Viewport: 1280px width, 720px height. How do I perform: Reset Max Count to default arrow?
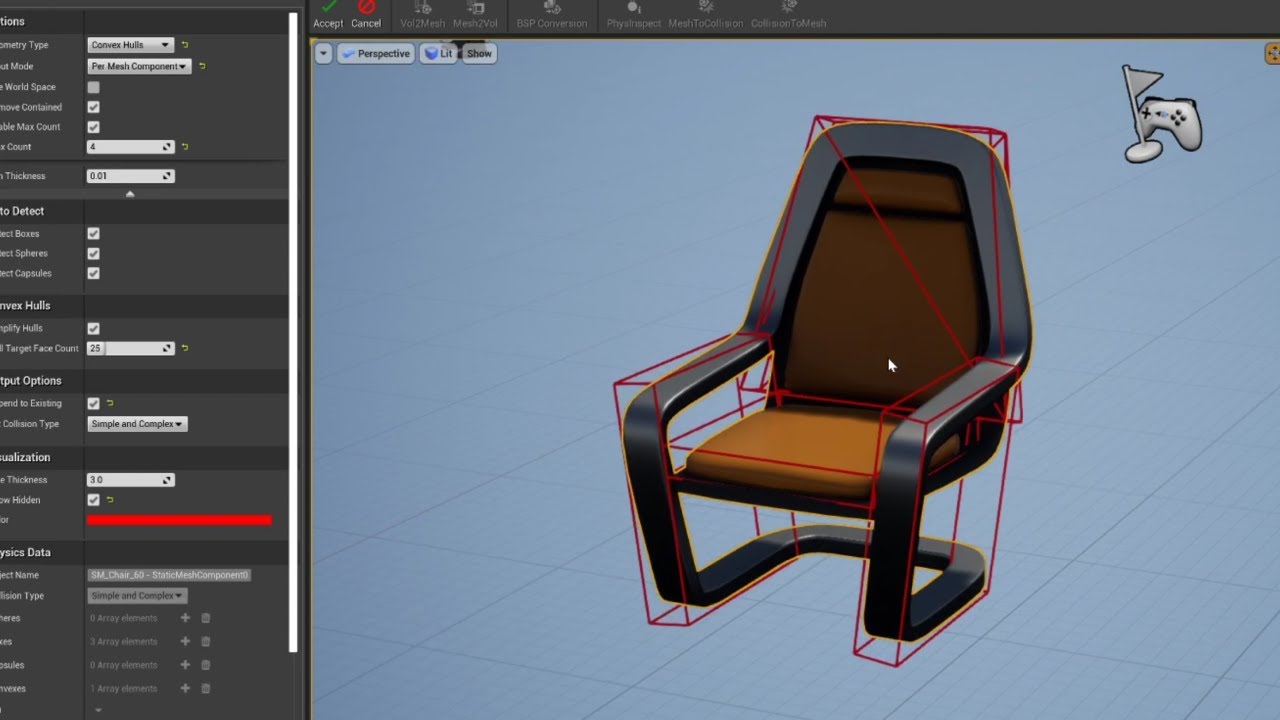[185, 147]
